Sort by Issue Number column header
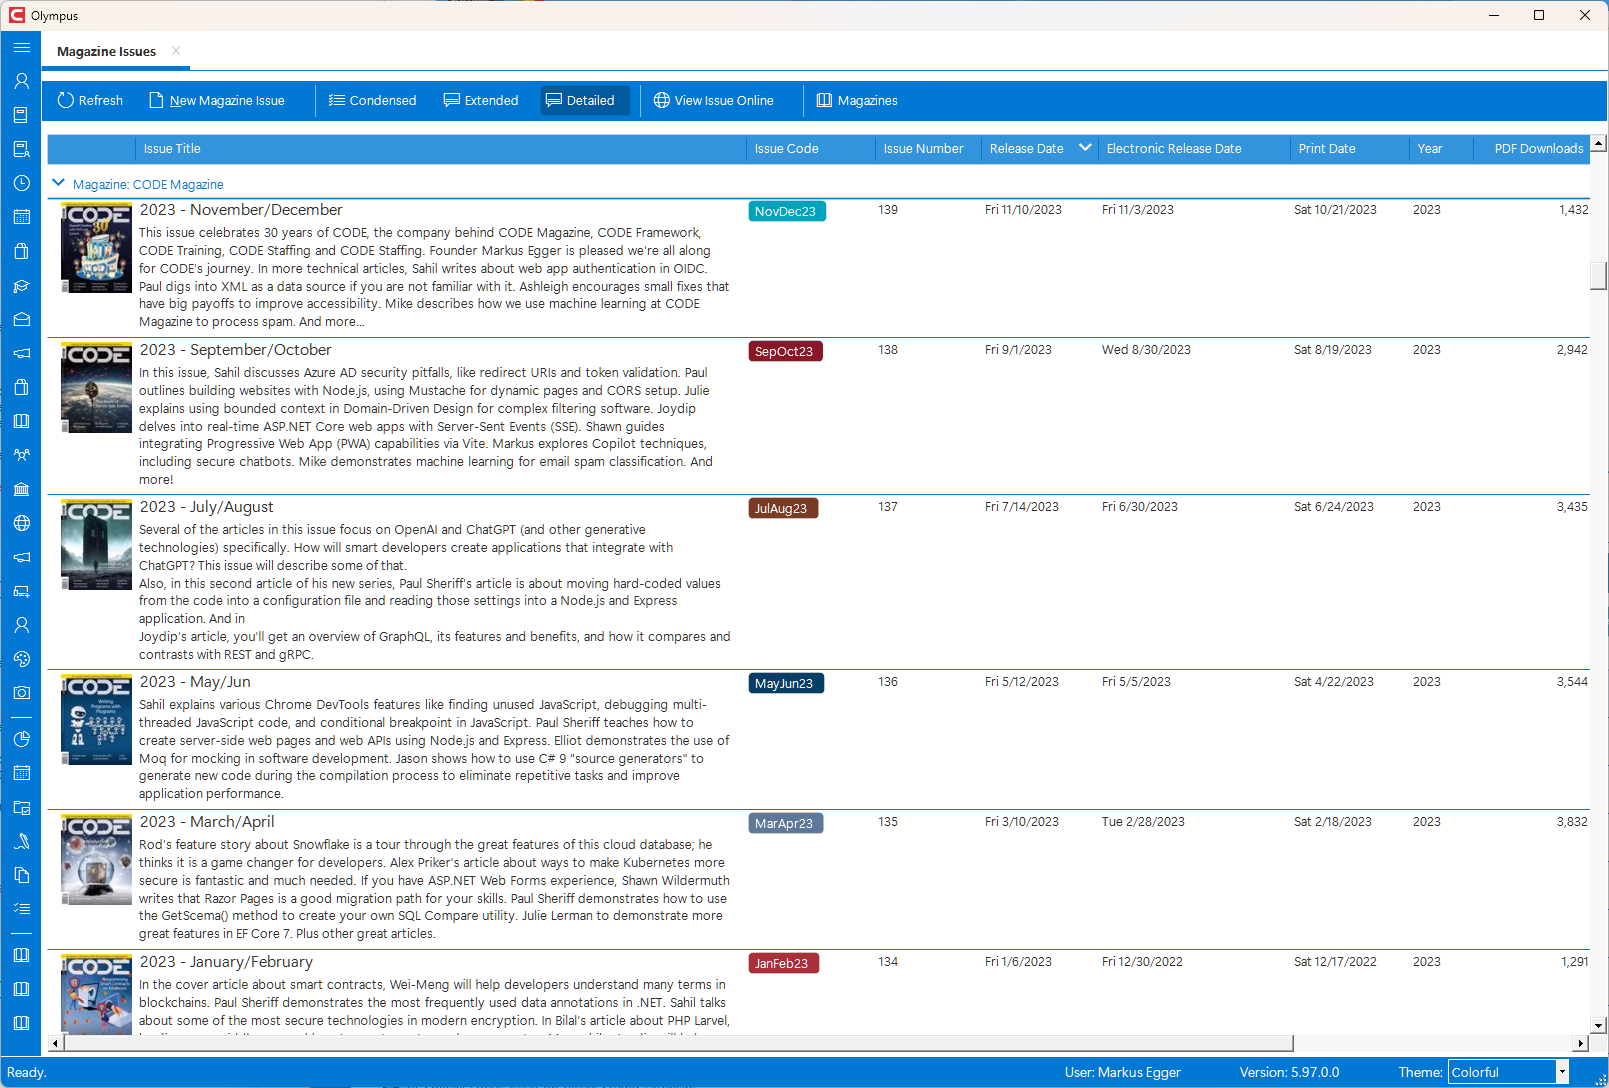Screen dimensions: 1609x1088 click(x=928, y=149)
